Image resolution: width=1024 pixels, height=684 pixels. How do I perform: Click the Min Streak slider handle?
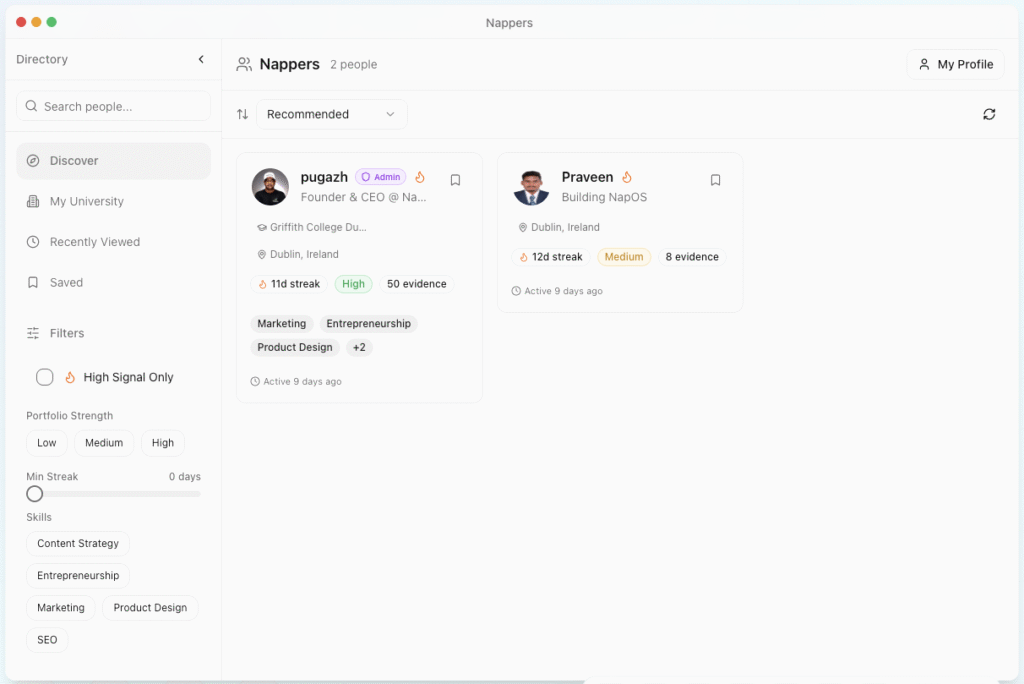click(x=35, y=494)
